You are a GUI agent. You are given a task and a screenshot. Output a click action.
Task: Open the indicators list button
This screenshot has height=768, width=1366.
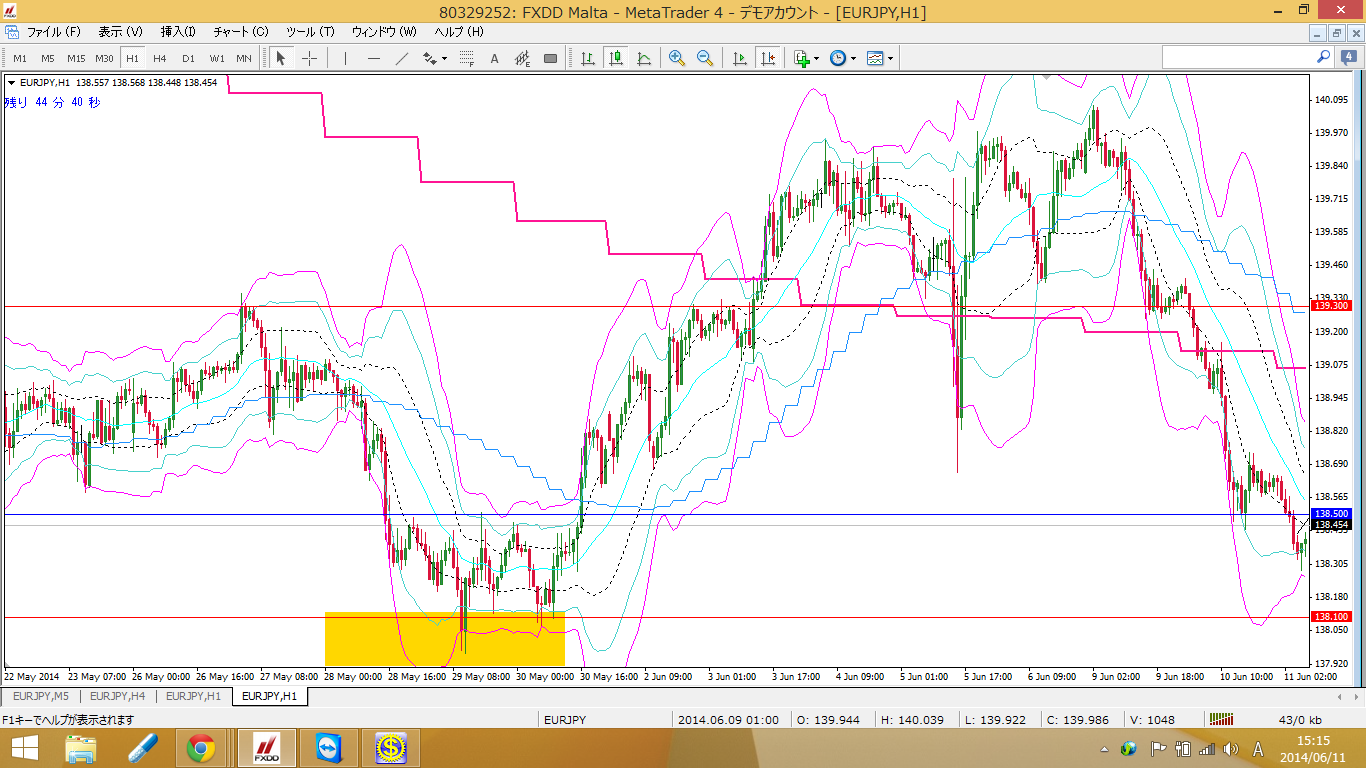tap(801, 58)
